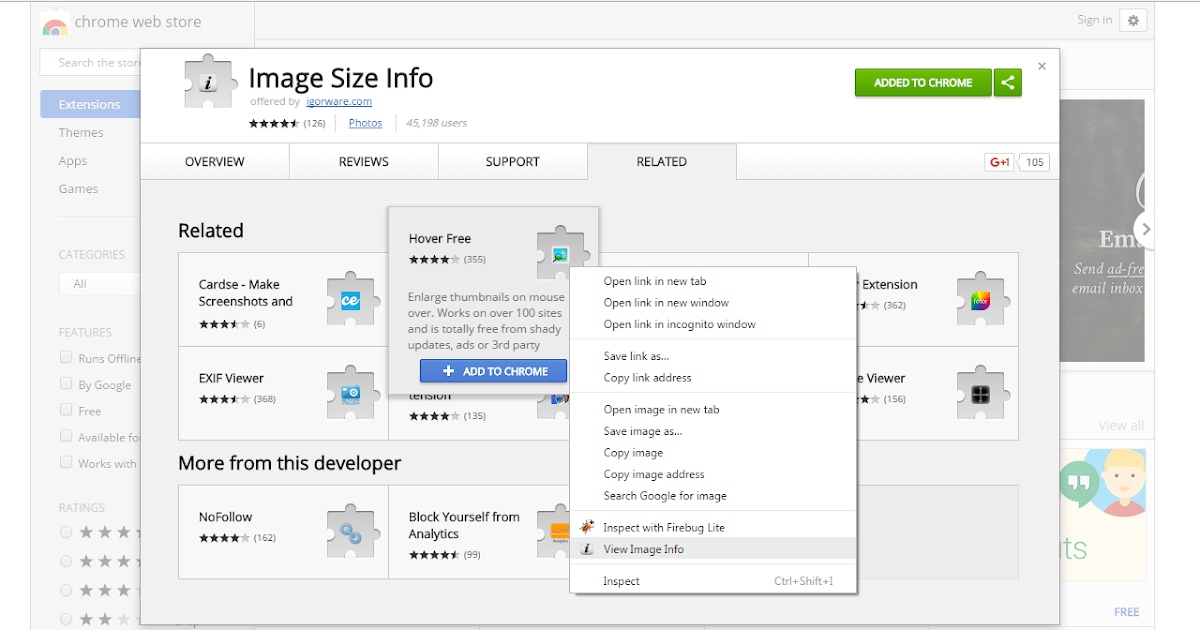This screenshot has width=1200, height=630.
Task: Toggle the By Google checkbox
Action: coord(66,383)
